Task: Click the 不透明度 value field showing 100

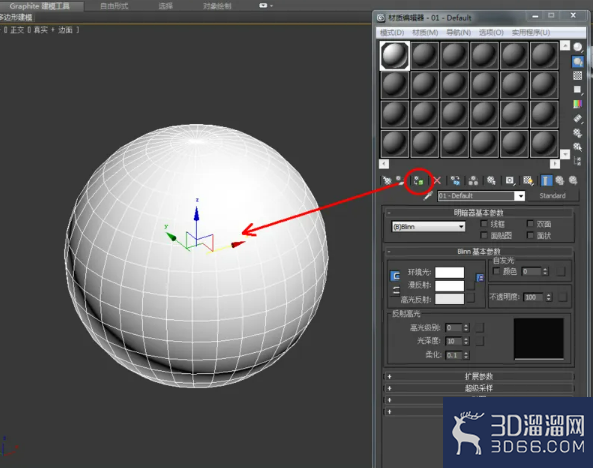Action: [x=534, y=297]
